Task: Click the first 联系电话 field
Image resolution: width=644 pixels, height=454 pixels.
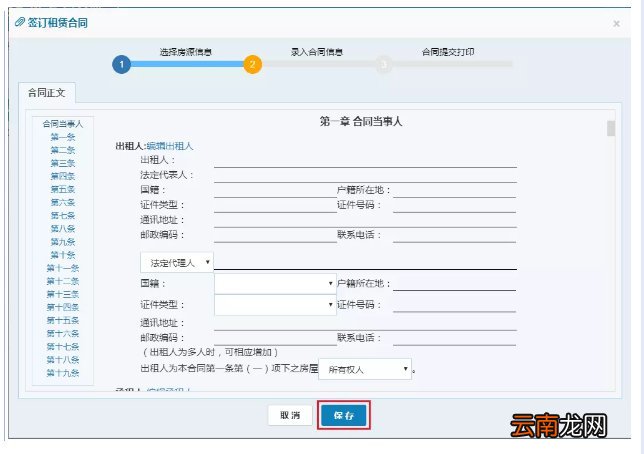Action: [x=454, y=237]
